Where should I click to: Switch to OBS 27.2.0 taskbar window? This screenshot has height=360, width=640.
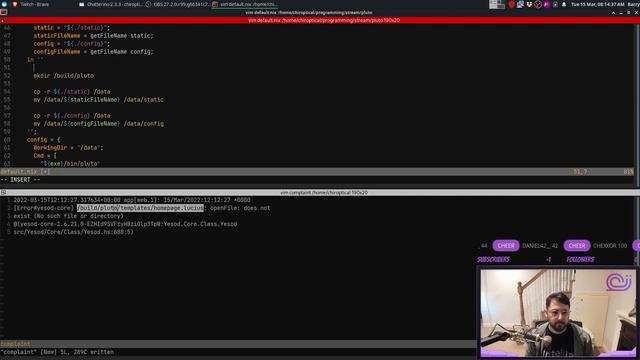pos(178,4)
